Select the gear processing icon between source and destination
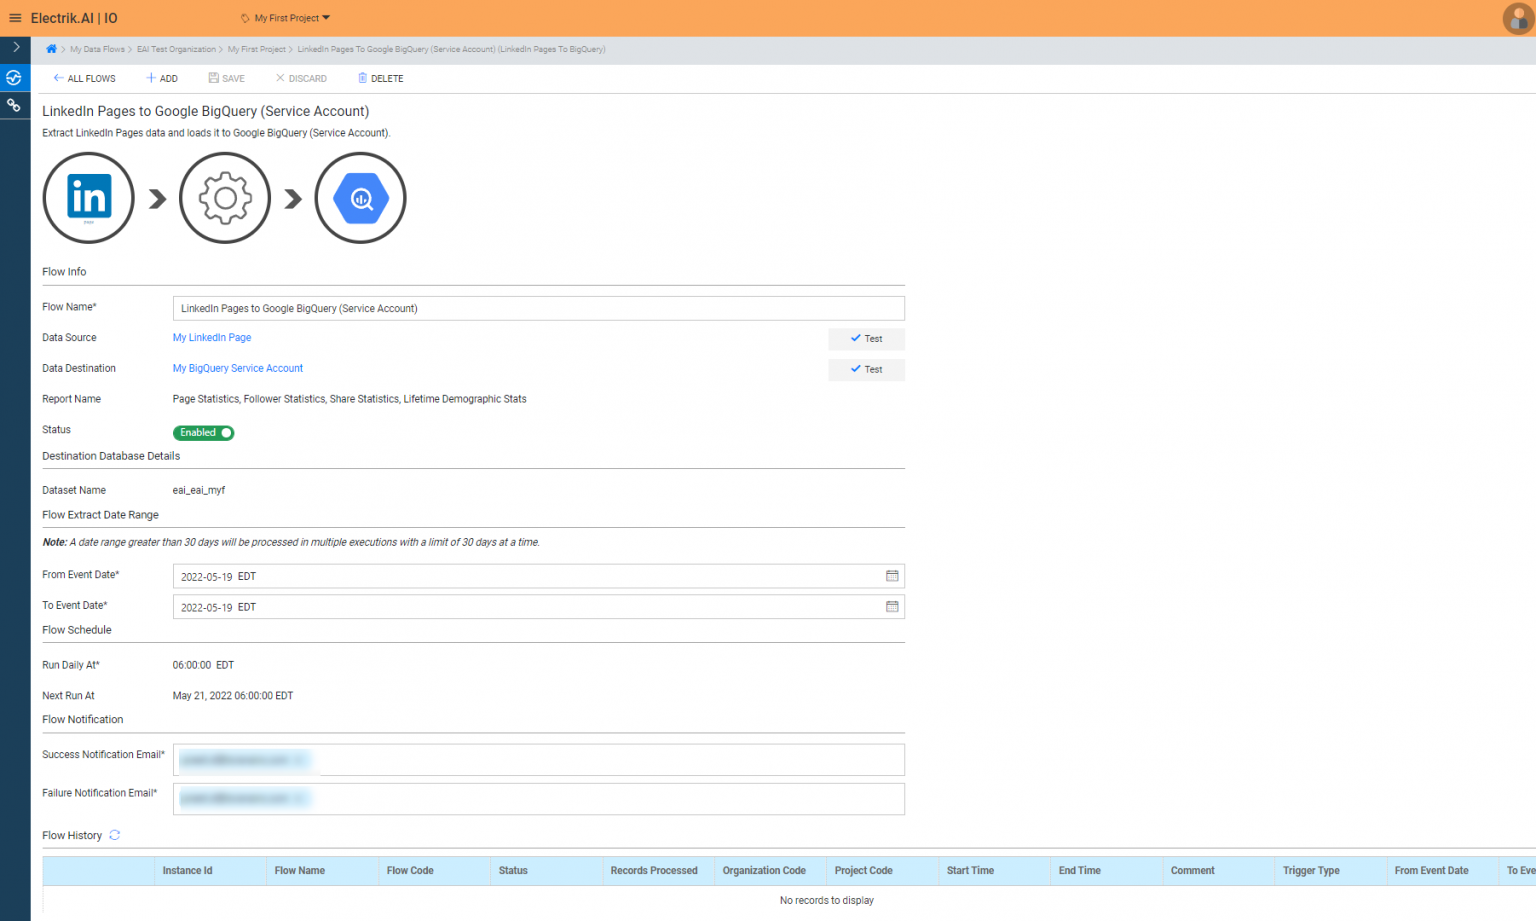The image size is (1536, 921). pos(224,197)
